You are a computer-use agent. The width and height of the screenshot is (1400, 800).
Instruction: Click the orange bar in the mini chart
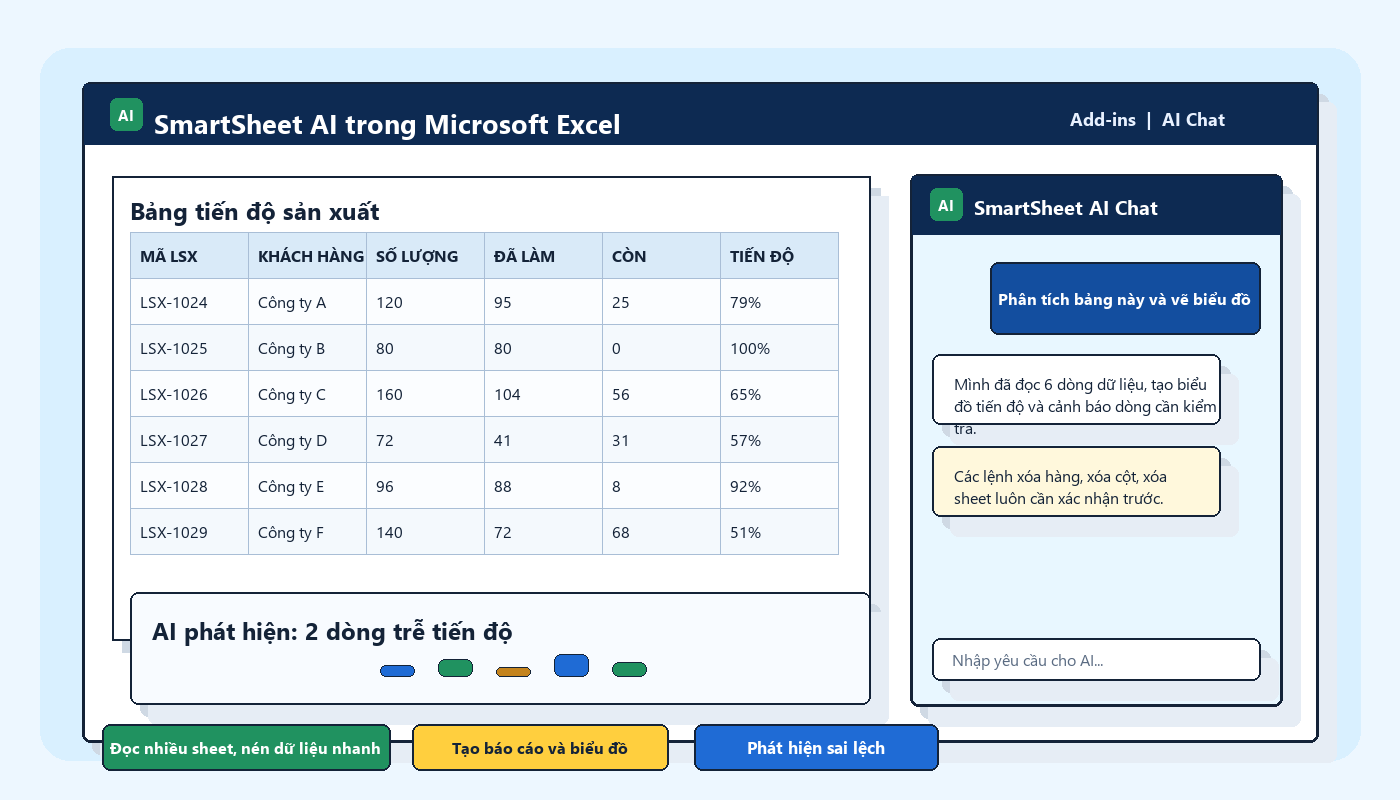513,672
